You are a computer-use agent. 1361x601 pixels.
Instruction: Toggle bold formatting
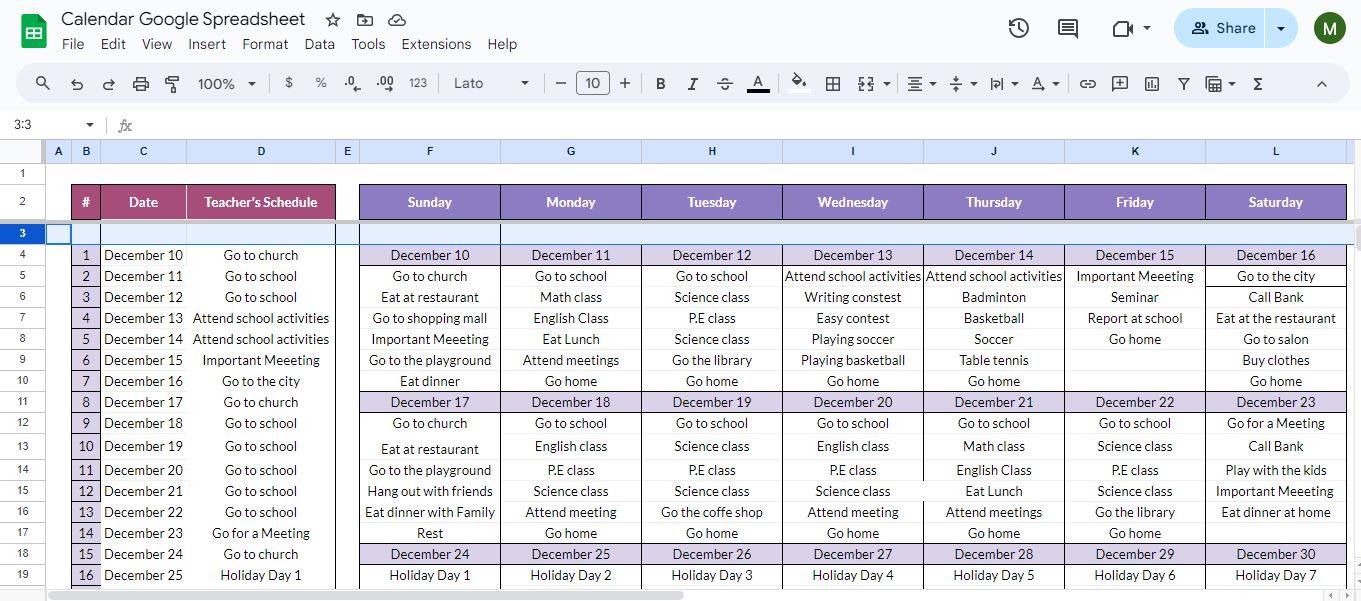click(661, 84)
